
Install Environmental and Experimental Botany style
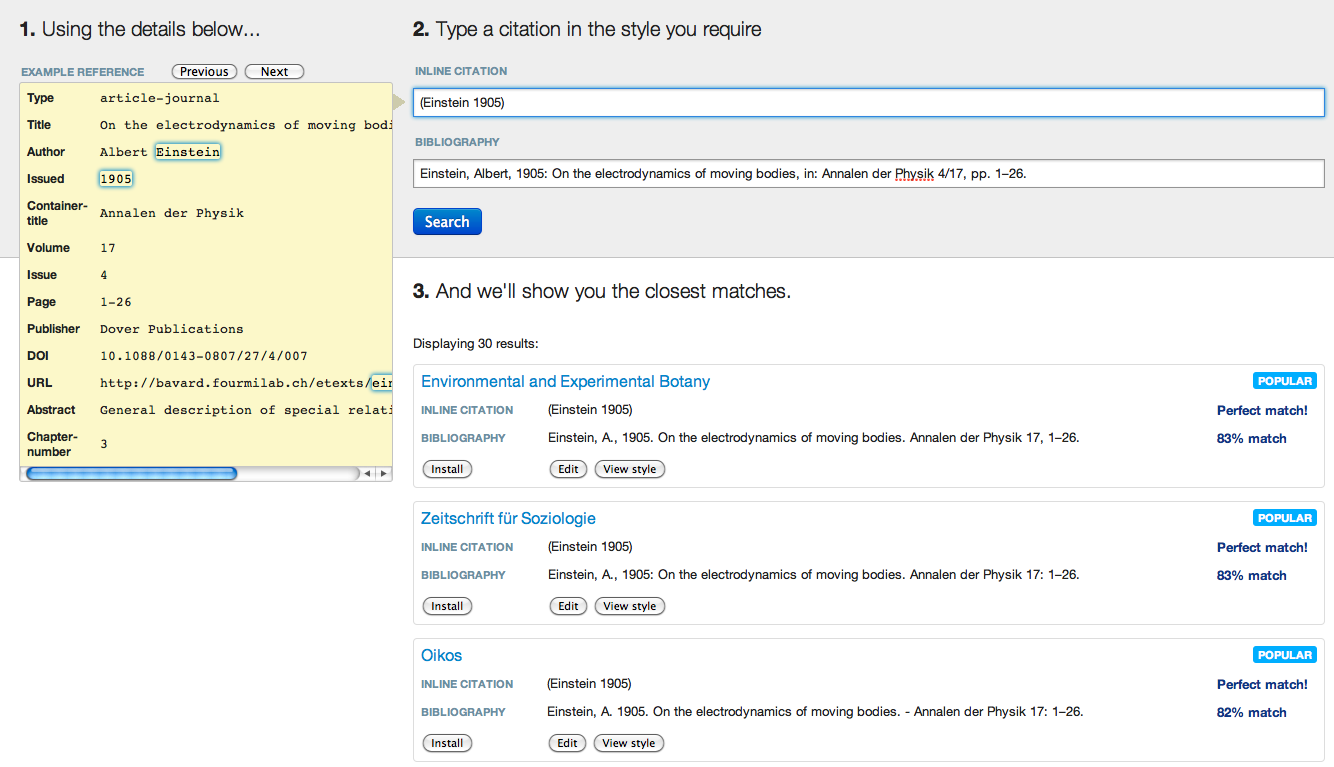(447, 469)
